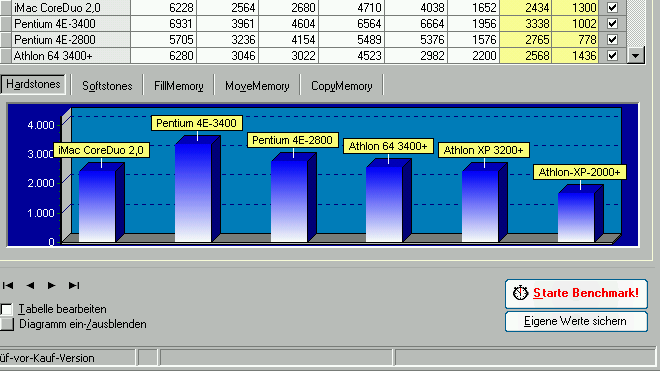Go to next record arrow
This screenshot has width=660, height=371.
tap(51, 286)
